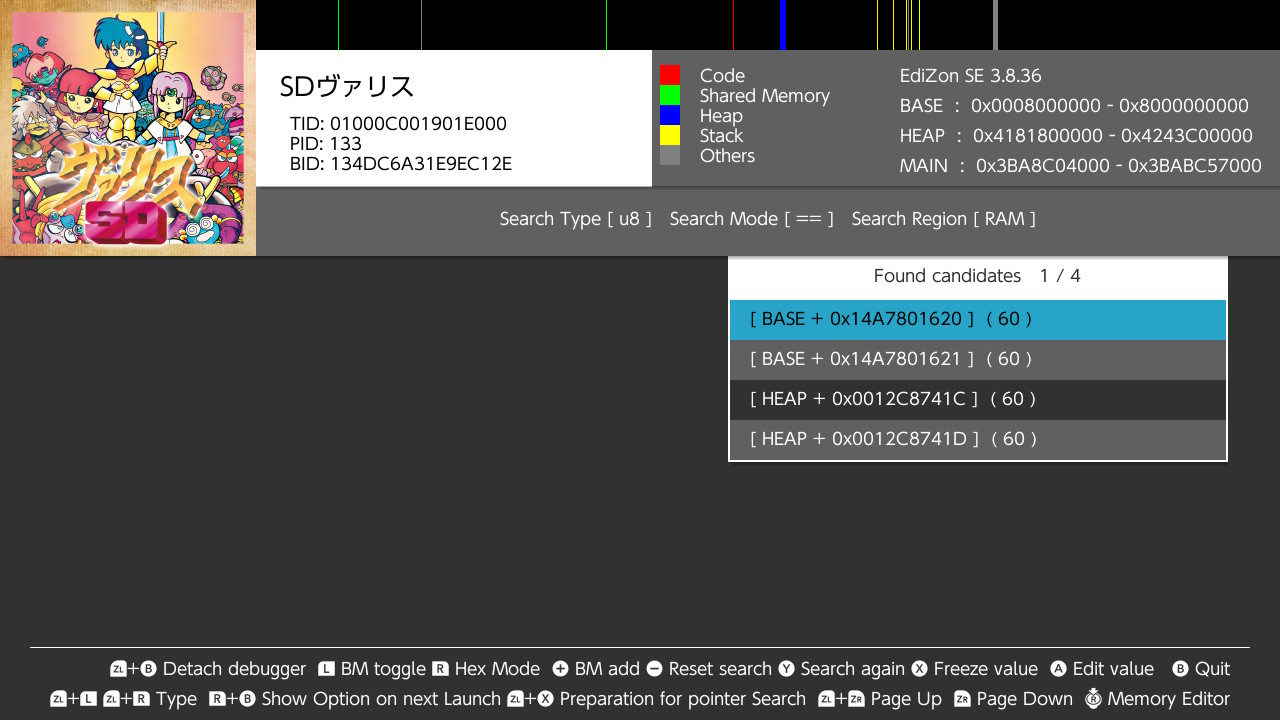
Task: Click the TID 01000C001901E000 text
Action: (x=398, y=124)
